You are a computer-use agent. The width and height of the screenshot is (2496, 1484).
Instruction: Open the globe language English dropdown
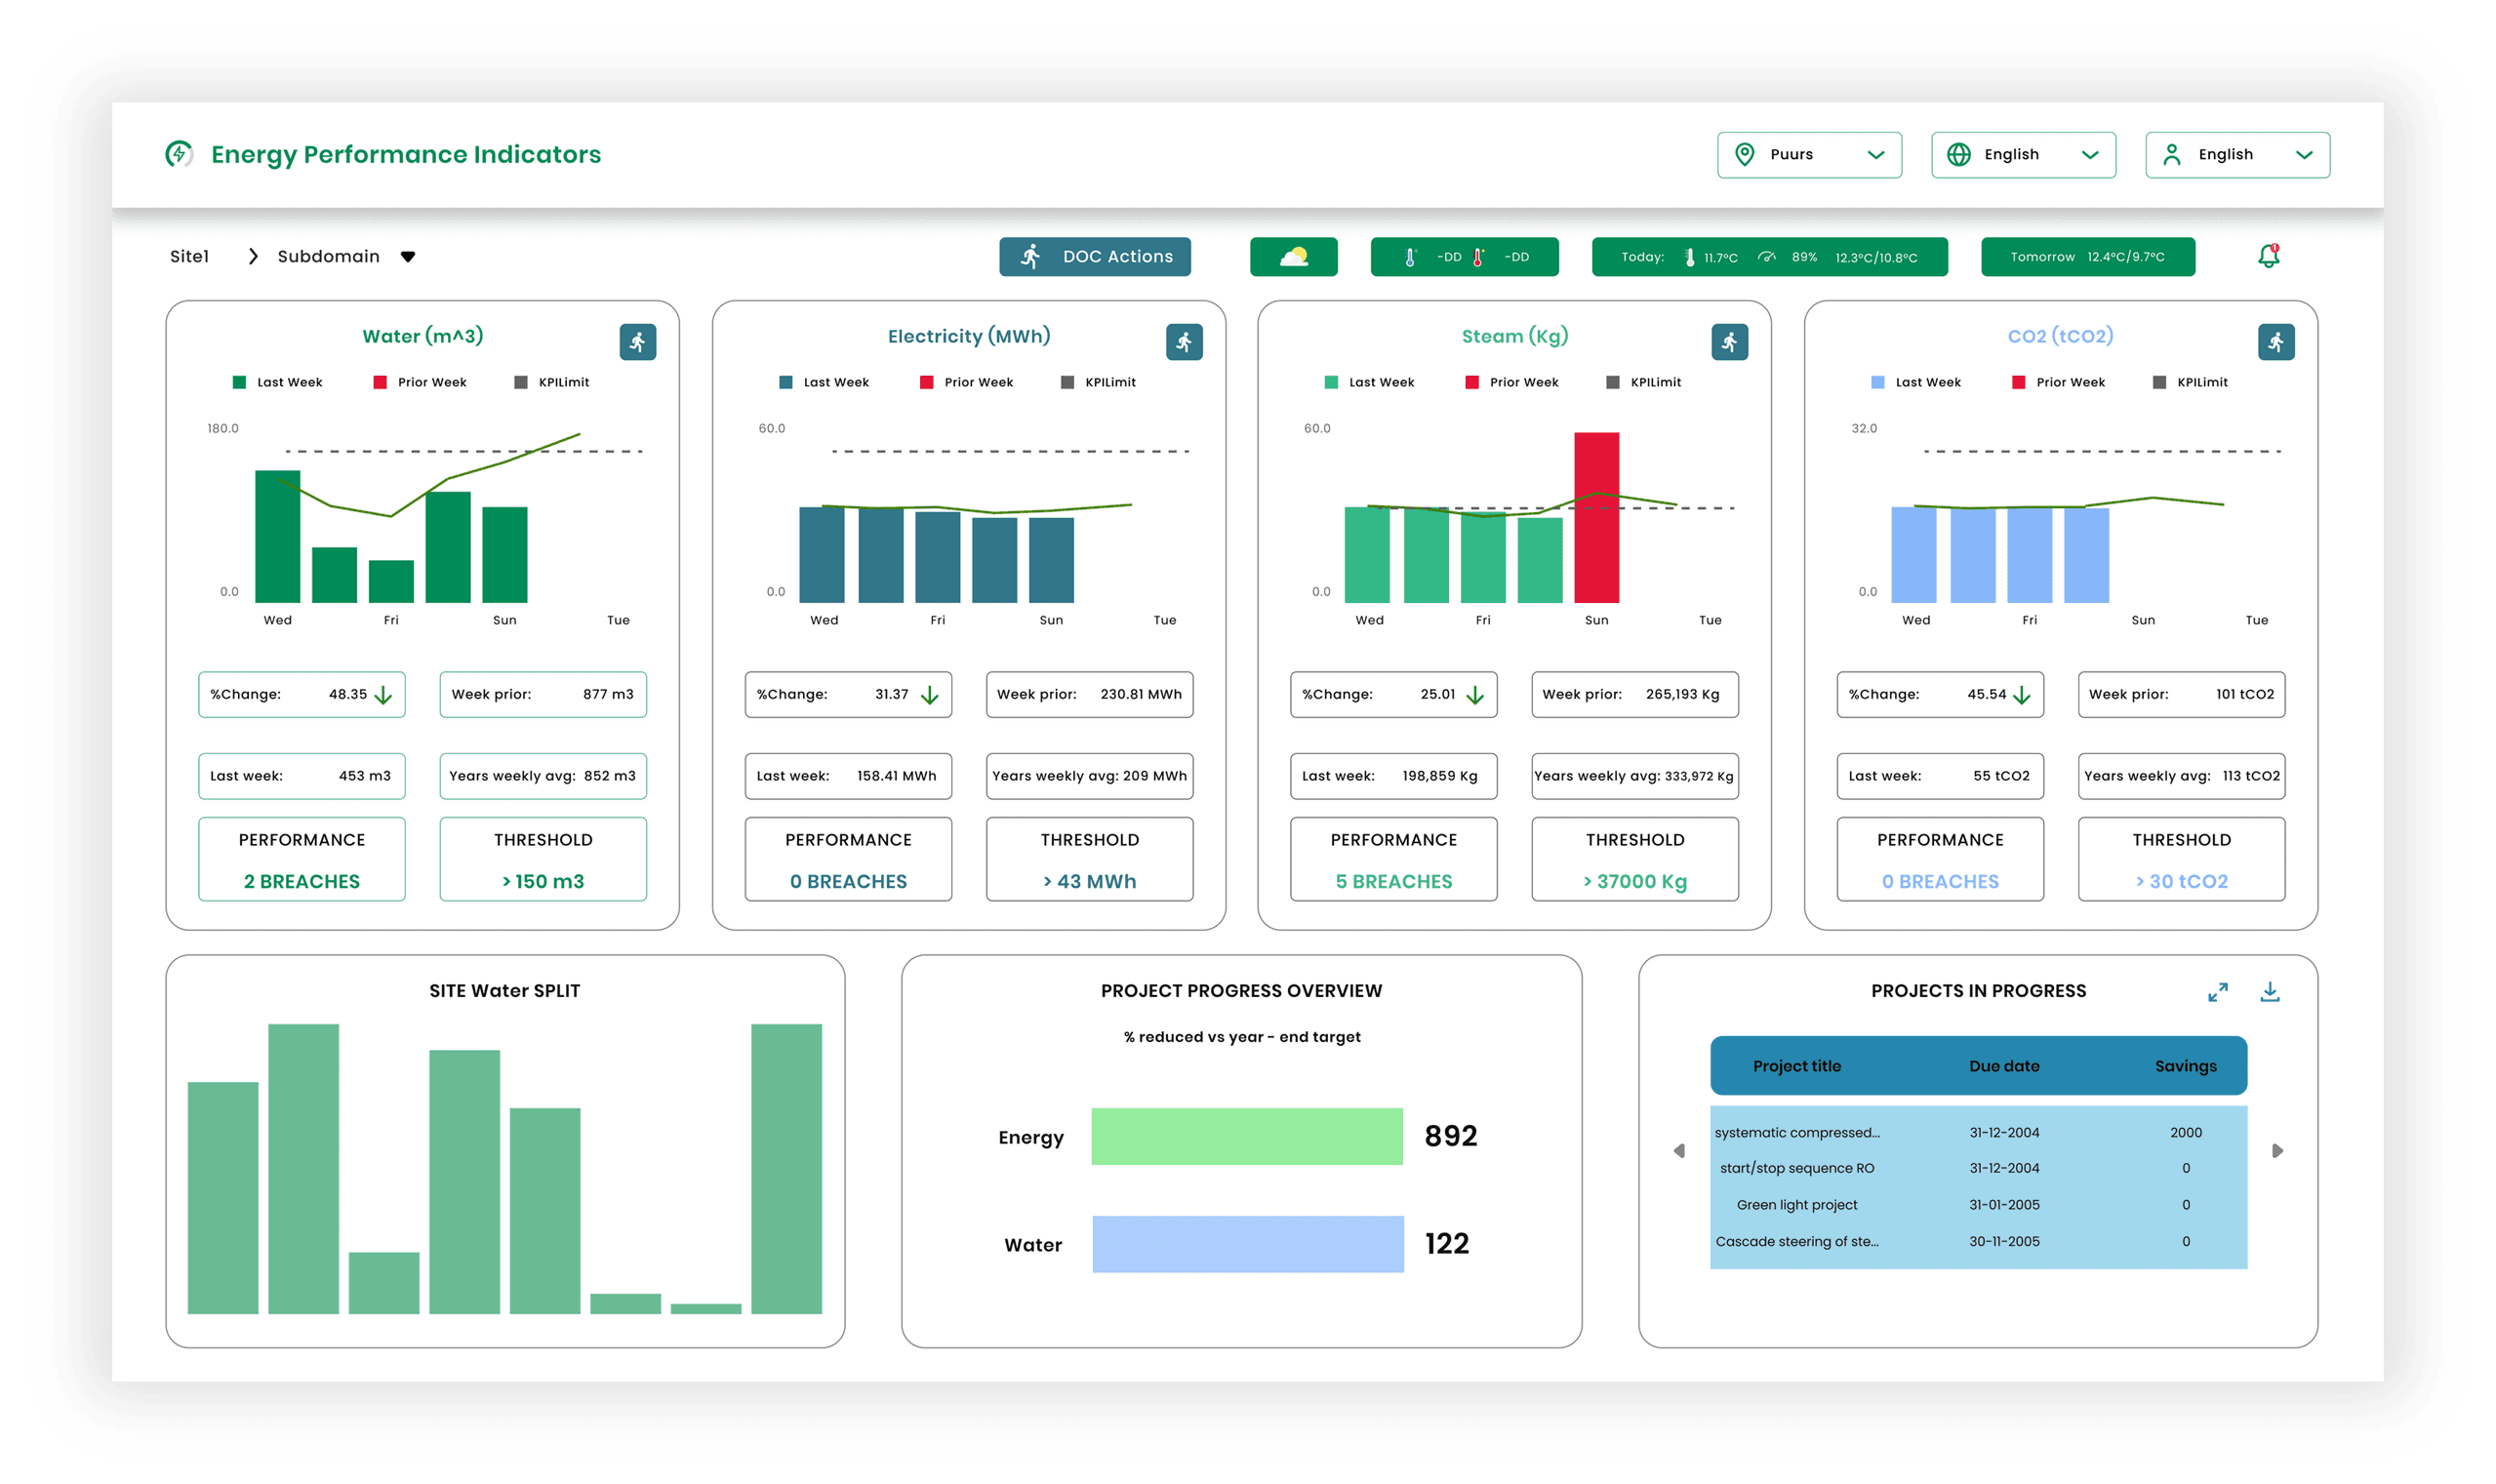(2023, 155)
